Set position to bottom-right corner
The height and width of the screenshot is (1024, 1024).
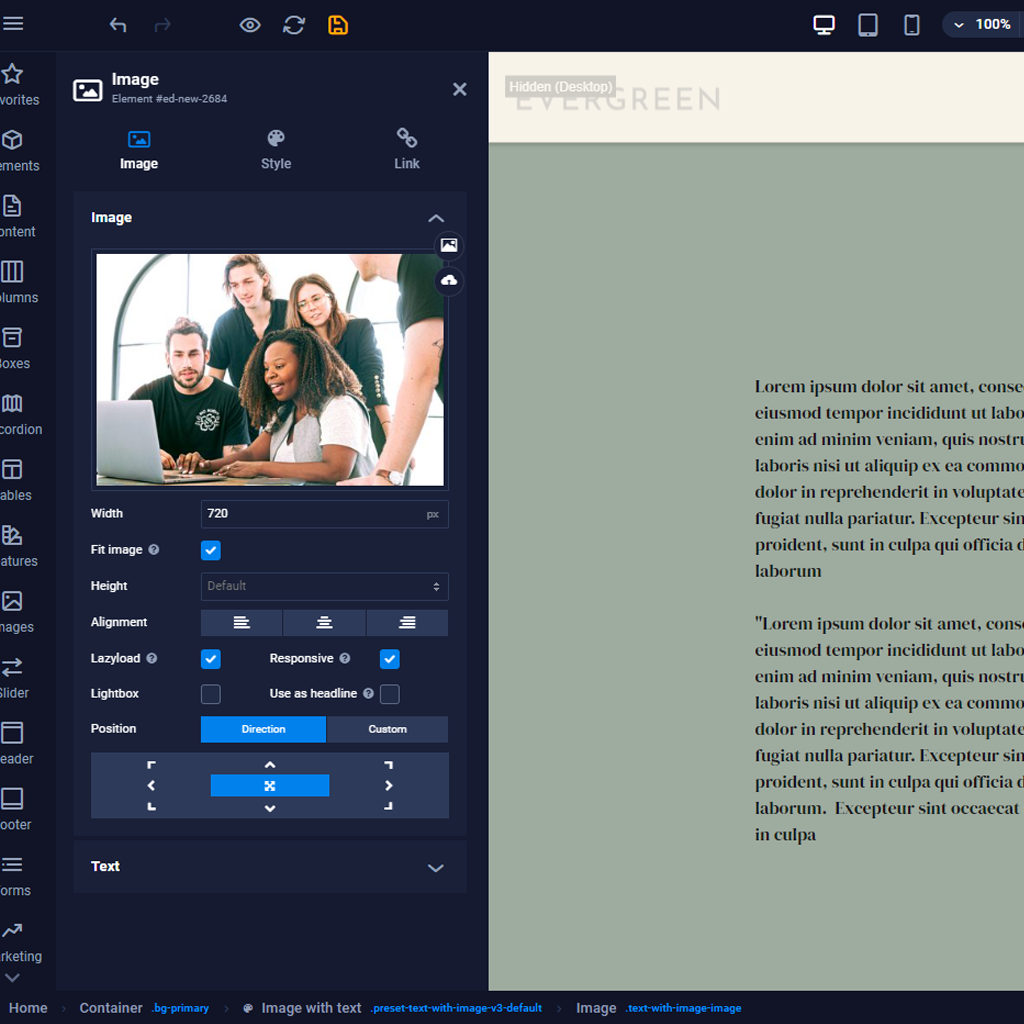(x=388, y=807)
